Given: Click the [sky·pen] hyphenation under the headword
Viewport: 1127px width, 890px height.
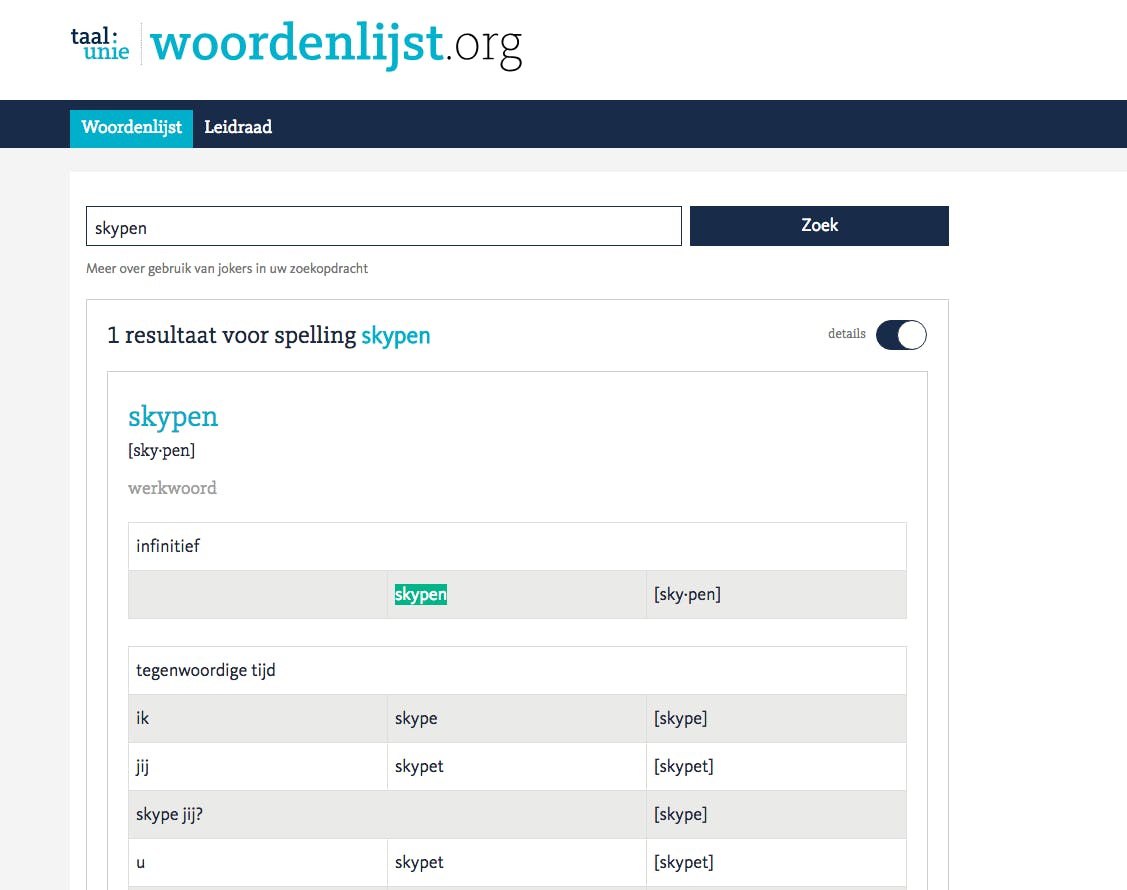Looking at the screenshot, I should pyautogui.click(x=162, y=451).
